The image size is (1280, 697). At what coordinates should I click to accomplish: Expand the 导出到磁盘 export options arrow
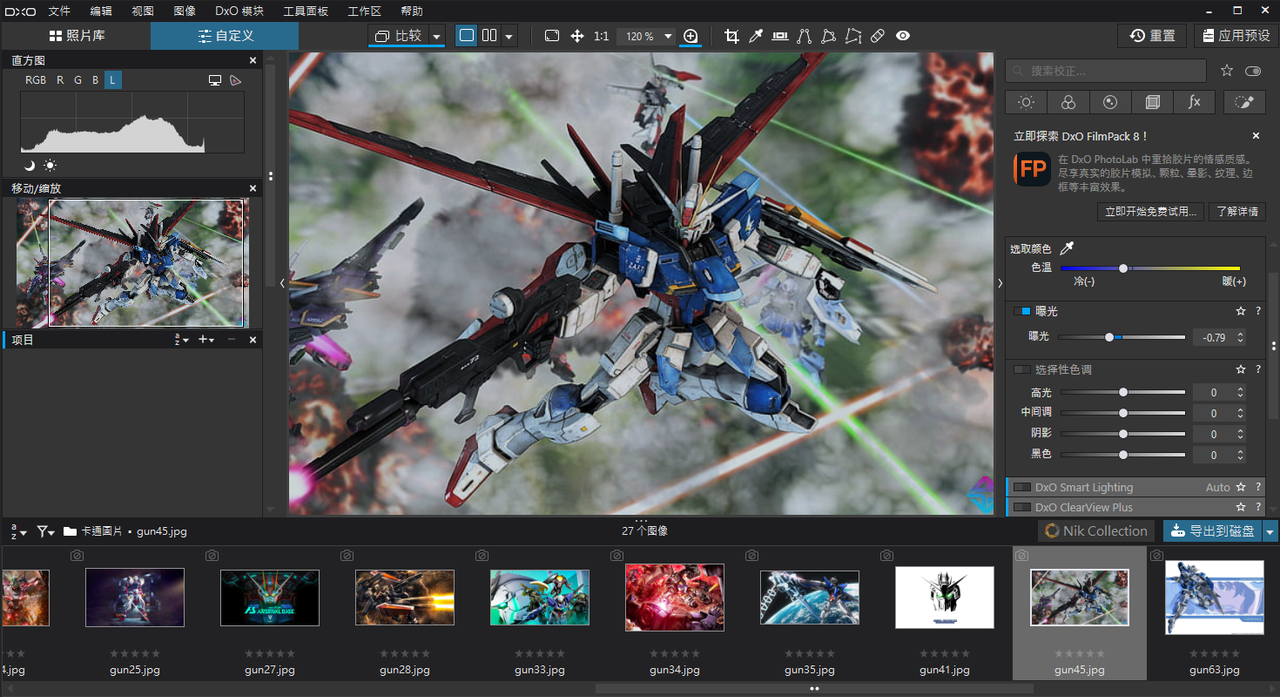[x=1270, y=531]
